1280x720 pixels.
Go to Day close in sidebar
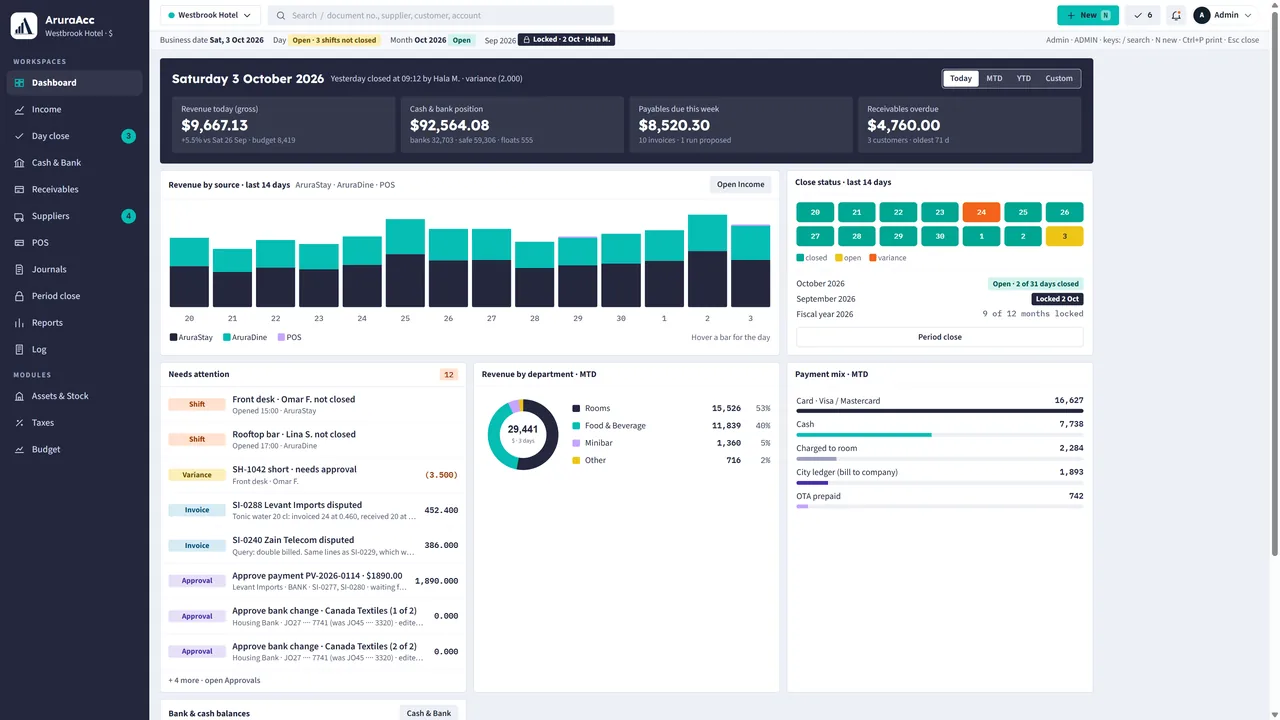74,136
